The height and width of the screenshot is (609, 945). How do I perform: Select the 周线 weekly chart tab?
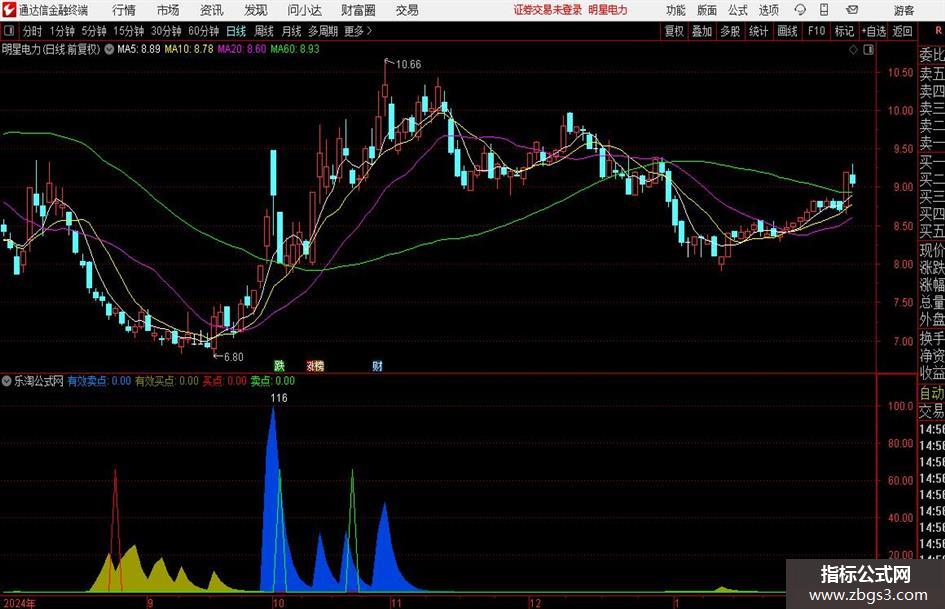(x=263, y=31)
